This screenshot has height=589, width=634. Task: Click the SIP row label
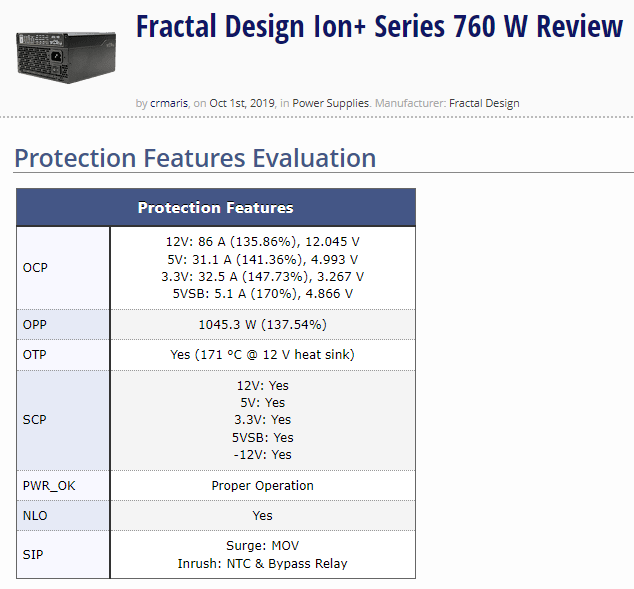[x=32, y=555]
